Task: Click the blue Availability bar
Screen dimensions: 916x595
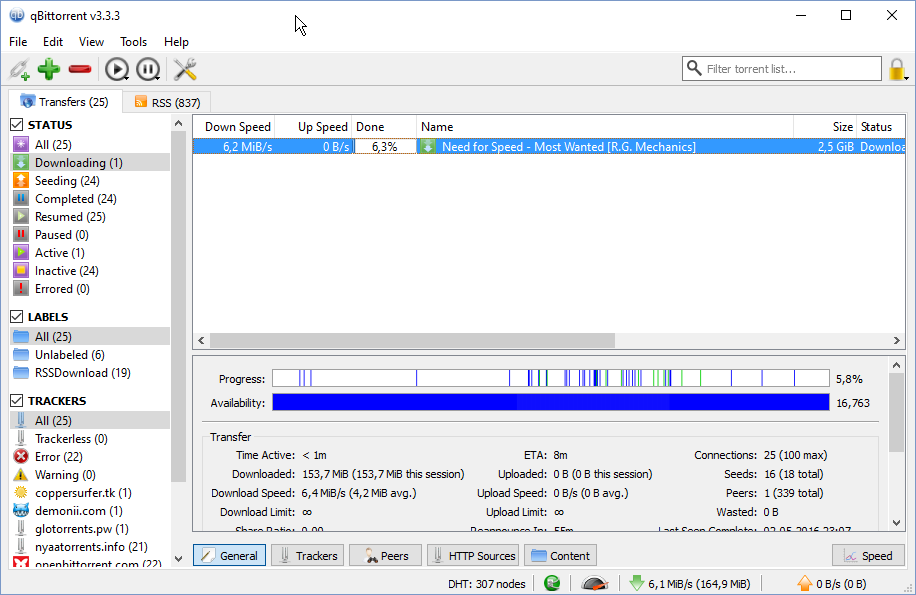Action: click(551, 402)
